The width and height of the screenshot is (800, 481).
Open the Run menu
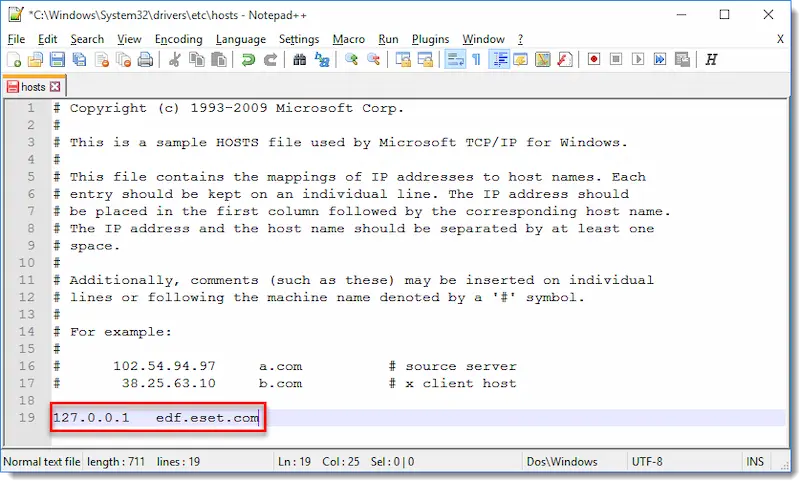coord(388,39)
